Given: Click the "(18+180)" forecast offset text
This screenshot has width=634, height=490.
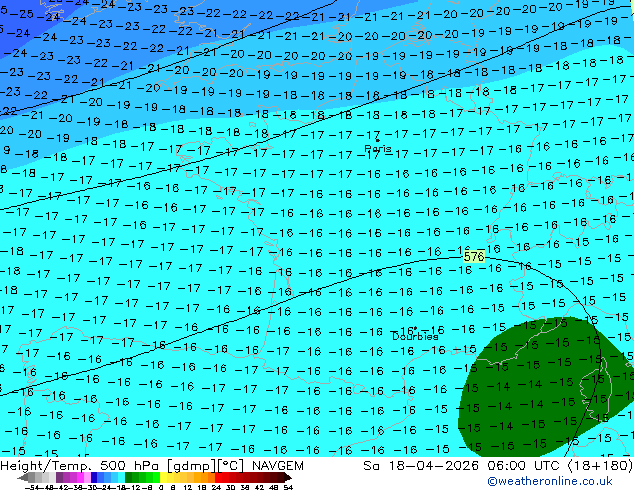Looking at the screenshot, I should (600, 466).
